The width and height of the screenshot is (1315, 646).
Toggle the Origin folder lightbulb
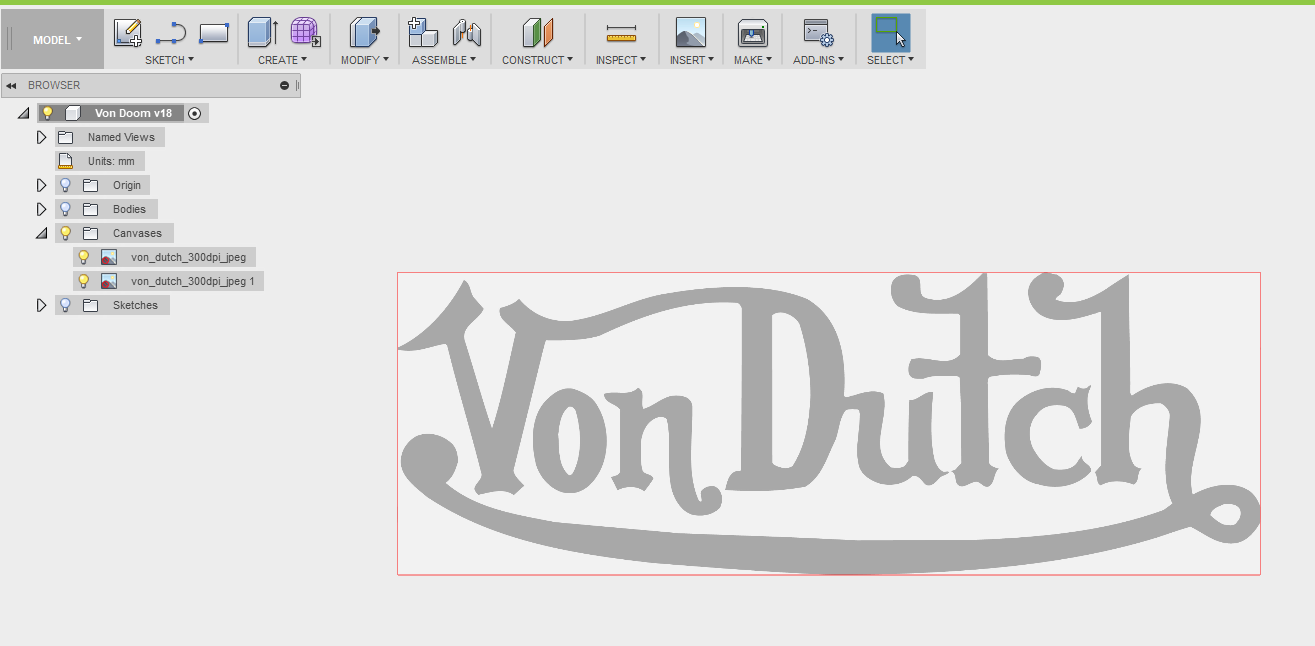66,185
